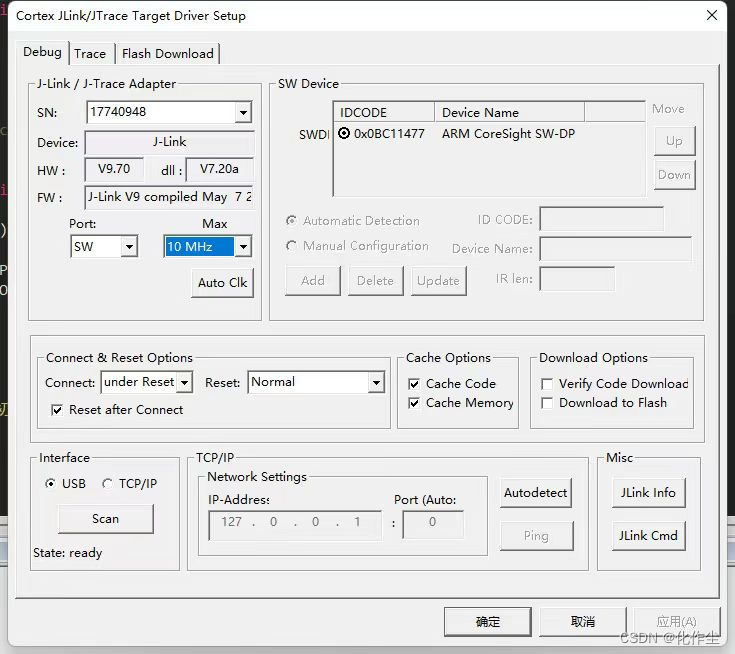
Task: Click the Auto Clk button
Action: click(222, 283)
